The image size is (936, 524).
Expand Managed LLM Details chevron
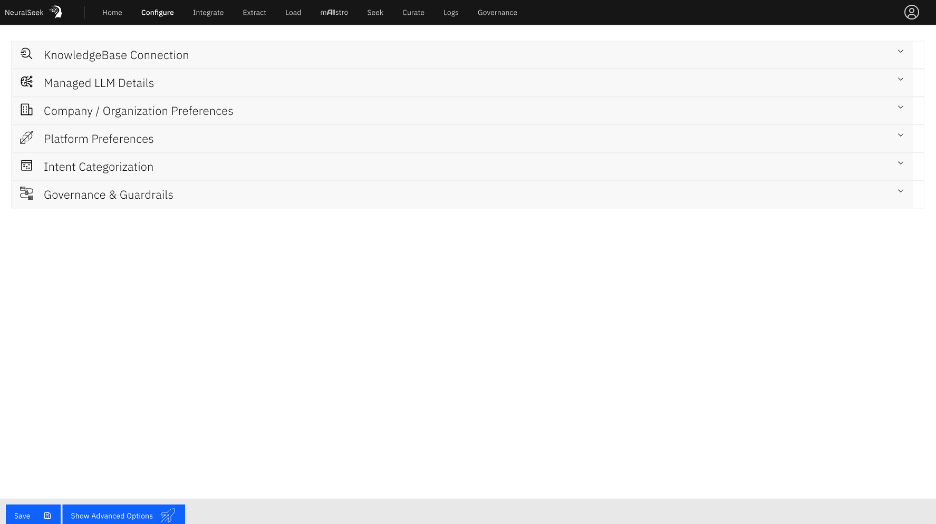pyautogui.click(x=900, y=80)
